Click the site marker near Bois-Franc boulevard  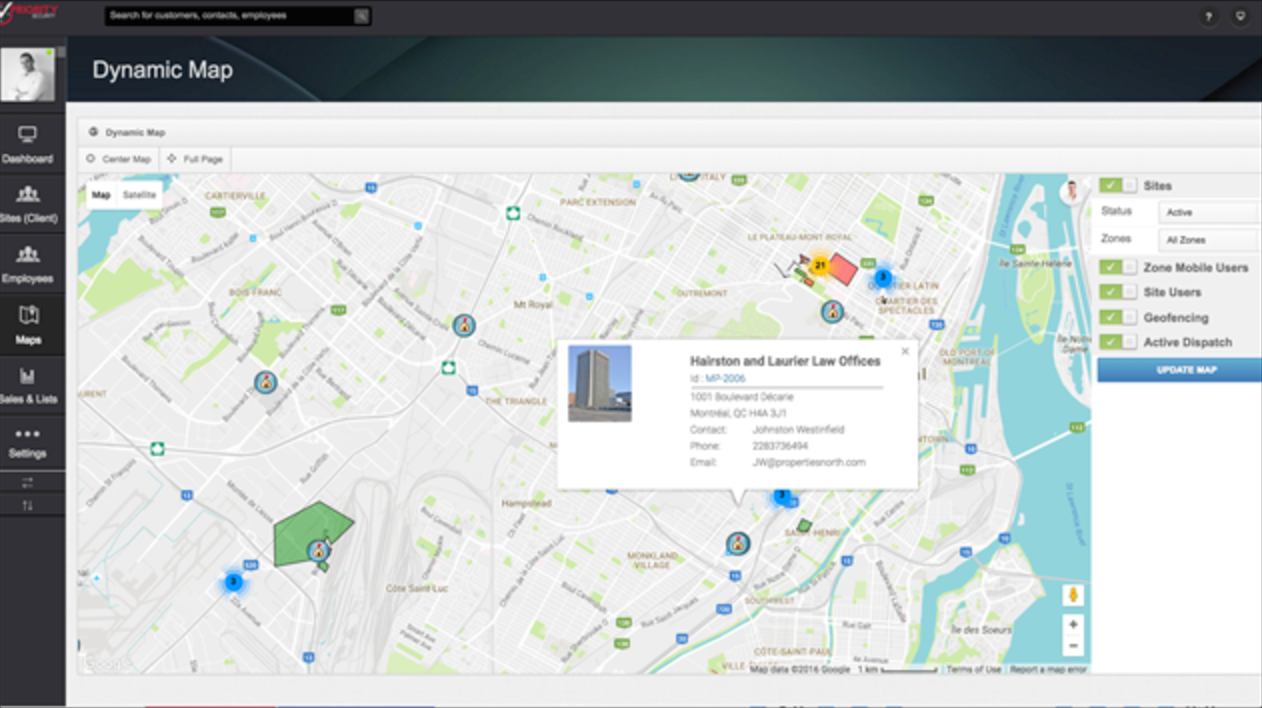coord(265,381)
